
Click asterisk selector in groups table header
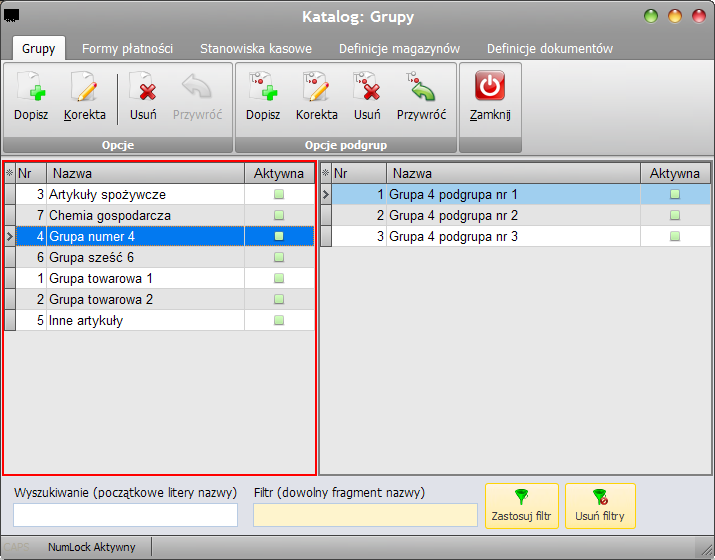[10, 173]
